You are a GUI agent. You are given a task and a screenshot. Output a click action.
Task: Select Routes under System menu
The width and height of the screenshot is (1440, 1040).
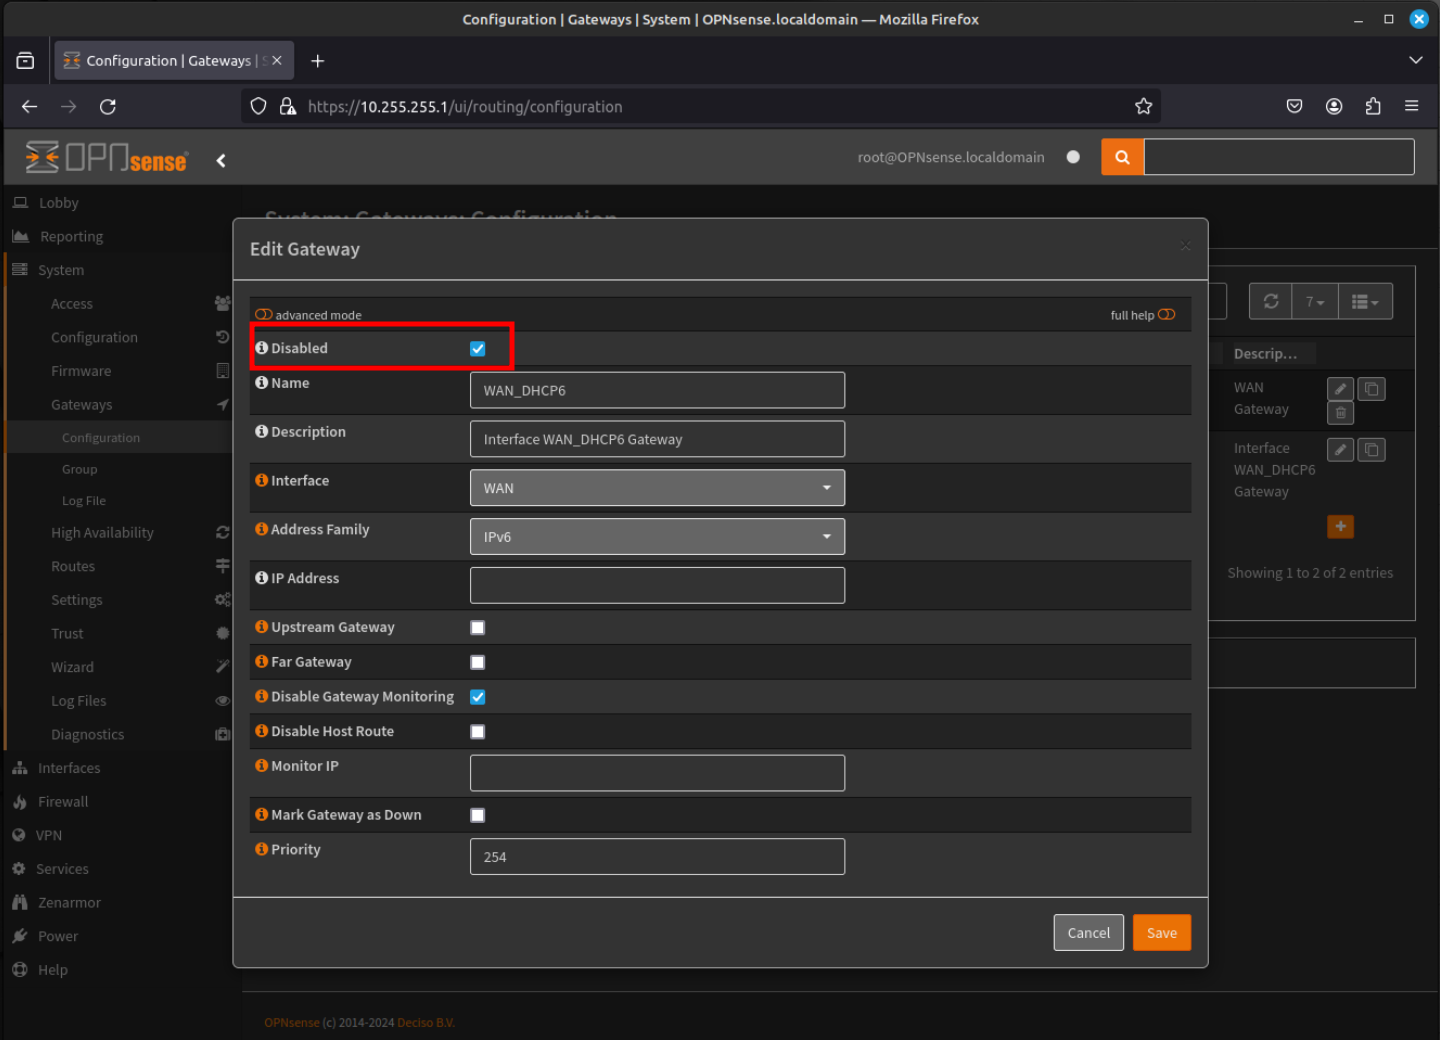[73, 566]
